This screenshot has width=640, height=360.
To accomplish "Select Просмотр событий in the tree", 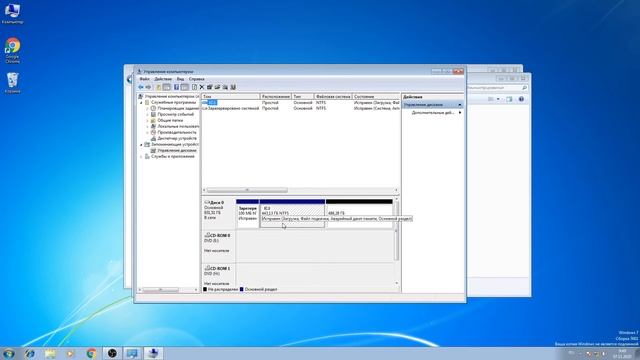I will tap(176, 115).
